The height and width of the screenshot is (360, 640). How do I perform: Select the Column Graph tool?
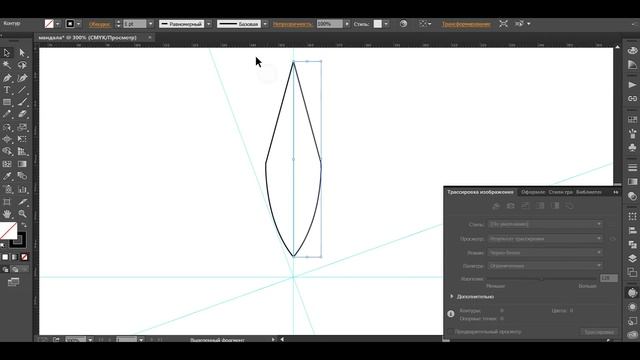pyautogui.click(x=22, y=189)
